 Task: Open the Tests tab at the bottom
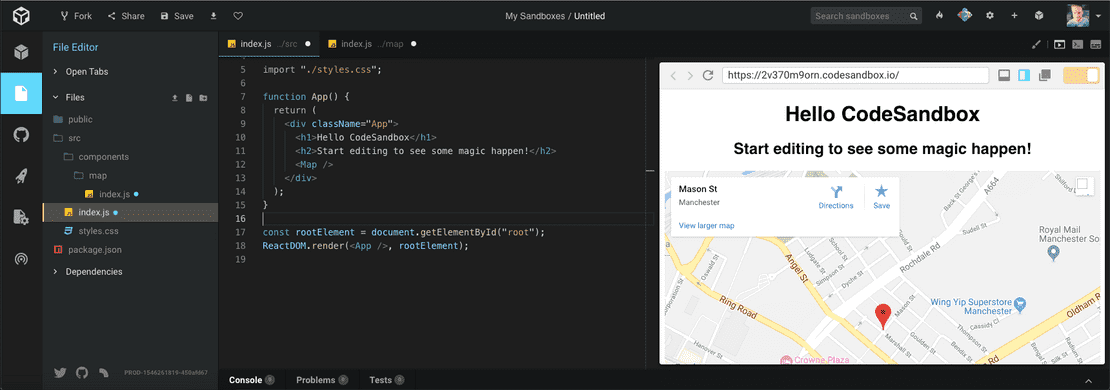pos(387,380)
